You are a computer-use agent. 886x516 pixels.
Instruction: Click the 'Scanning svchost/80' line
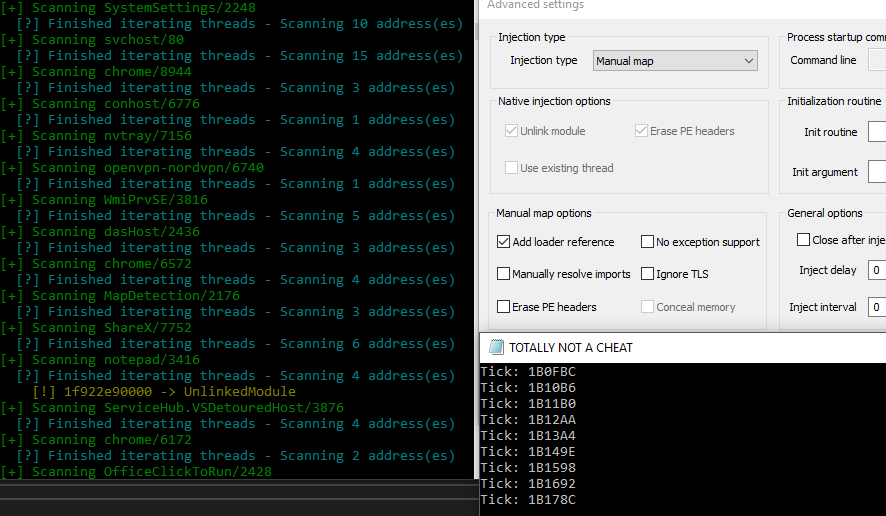(x=92, y=40)
